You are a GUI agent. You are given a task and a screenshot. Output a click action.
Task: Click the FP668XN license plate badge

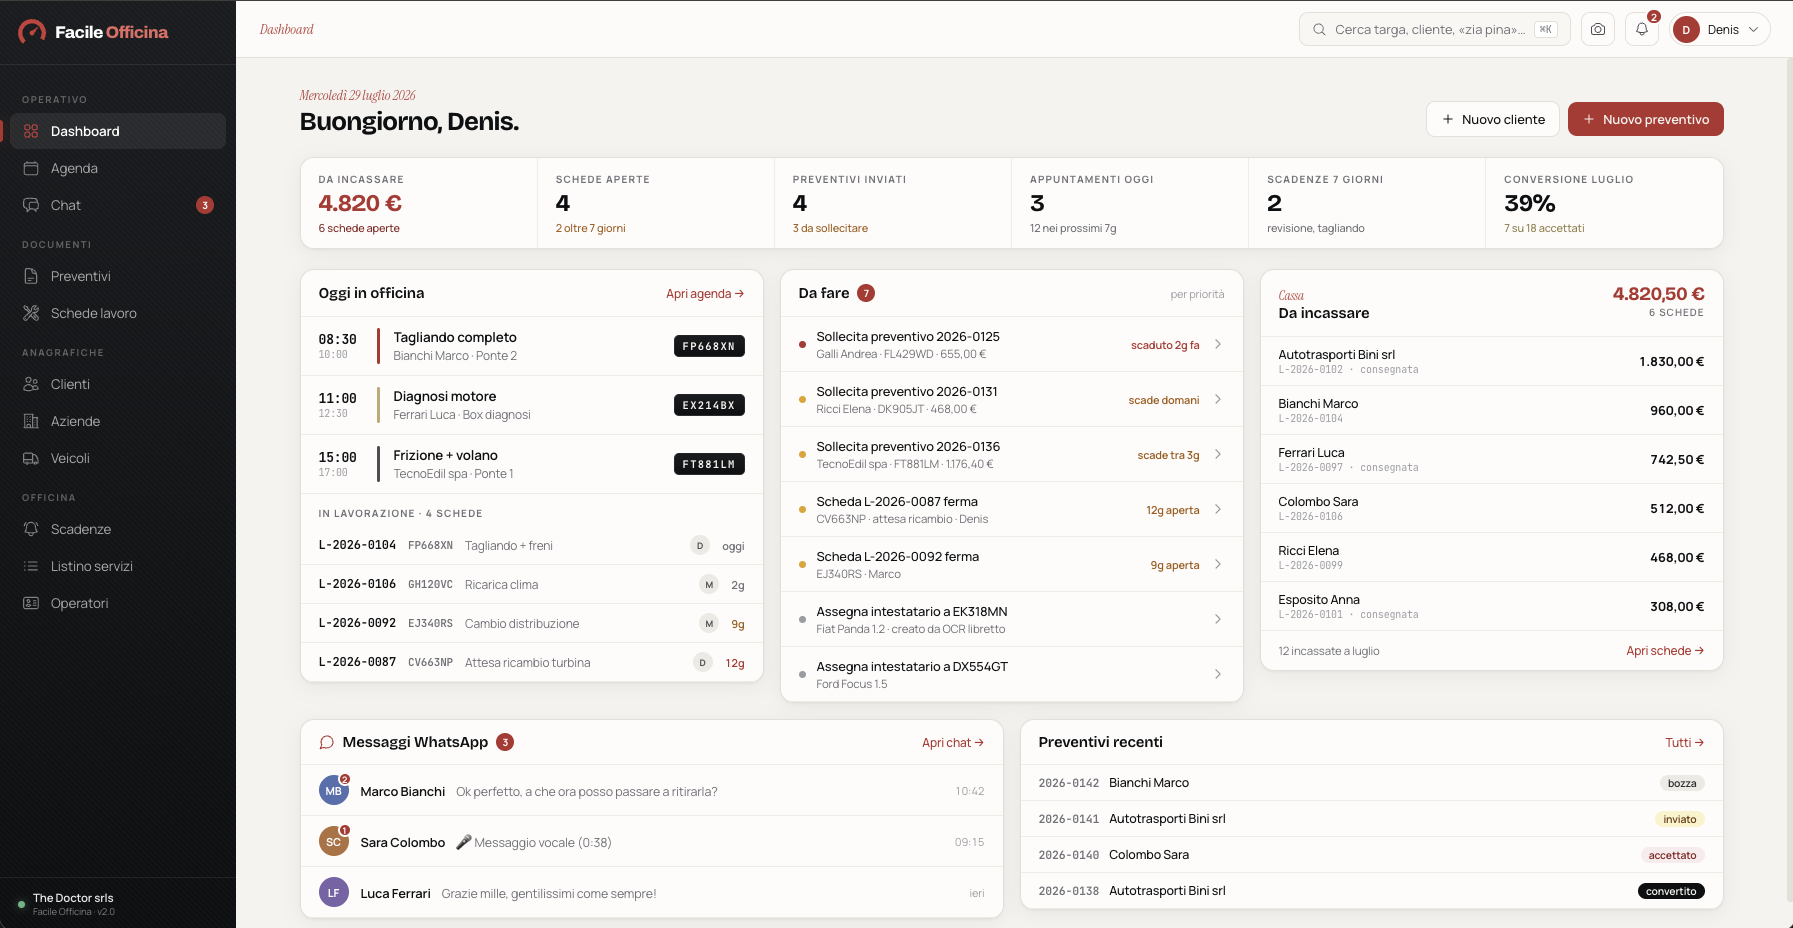pyautogui.click(x=709, y=346)
